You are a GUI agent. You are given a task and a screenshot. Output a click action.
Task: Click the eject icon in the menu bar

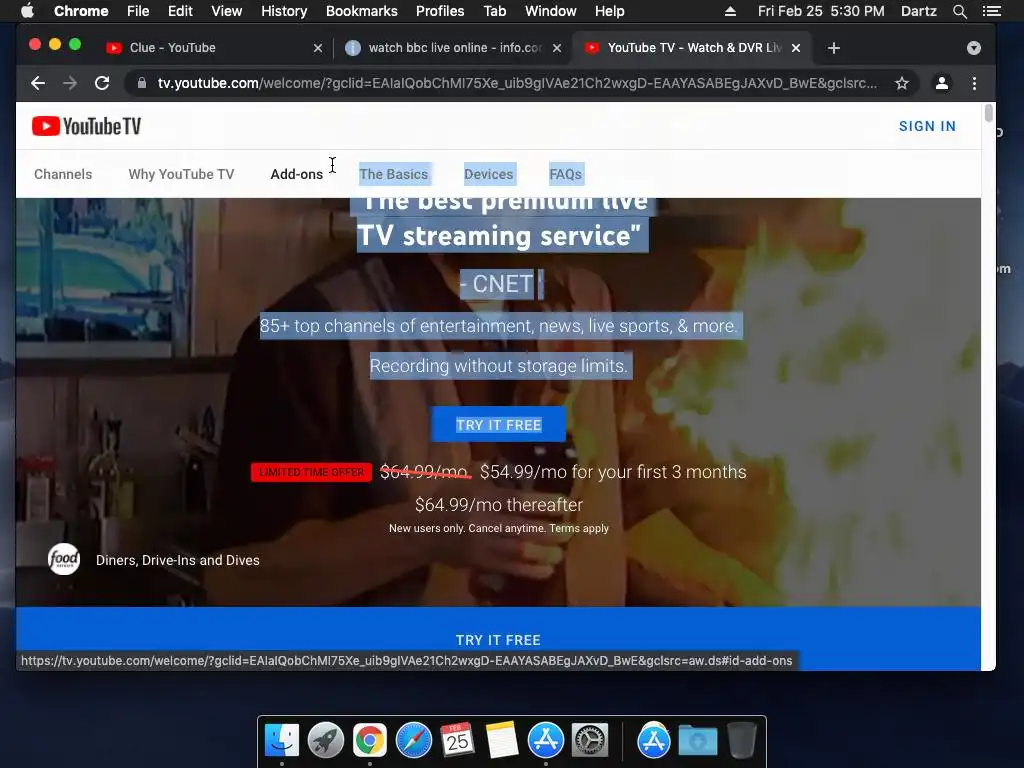730,11
